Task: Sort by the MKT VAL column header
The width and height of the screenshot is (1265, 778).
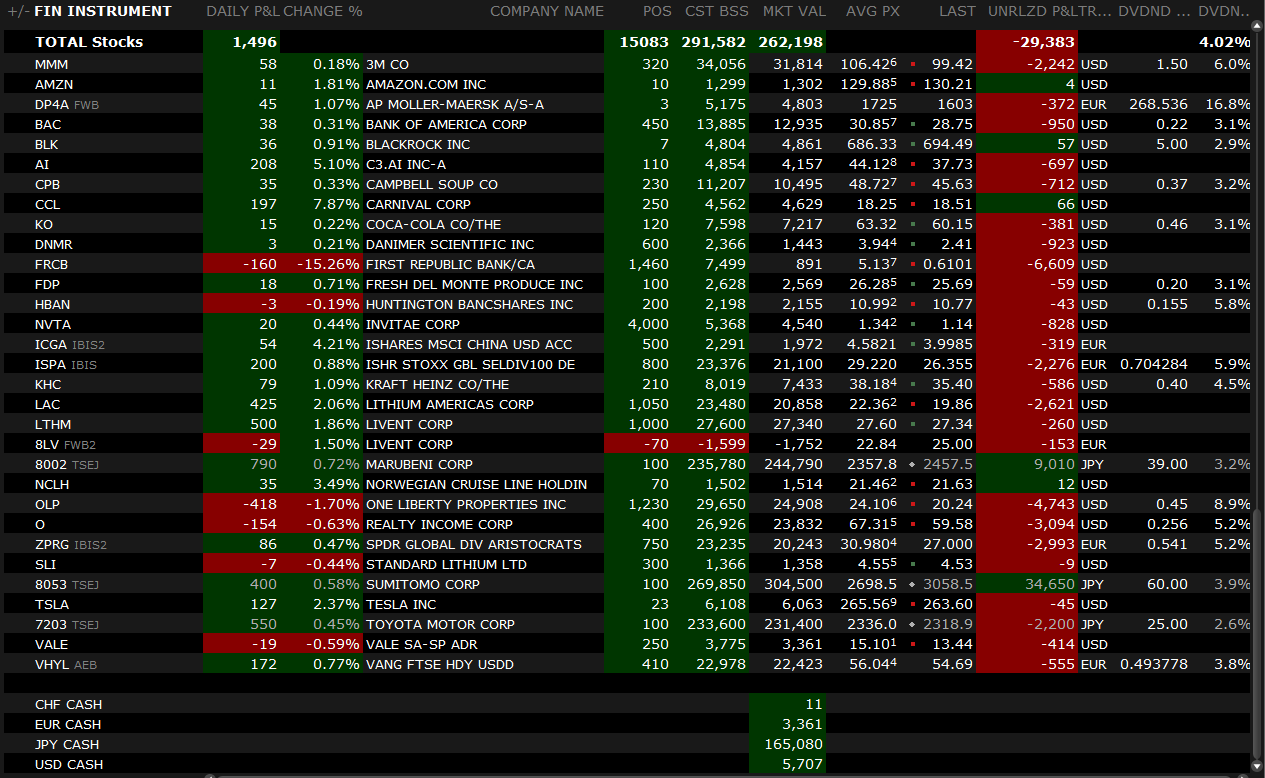Action: pyautogui.click(x=793, y=11)
